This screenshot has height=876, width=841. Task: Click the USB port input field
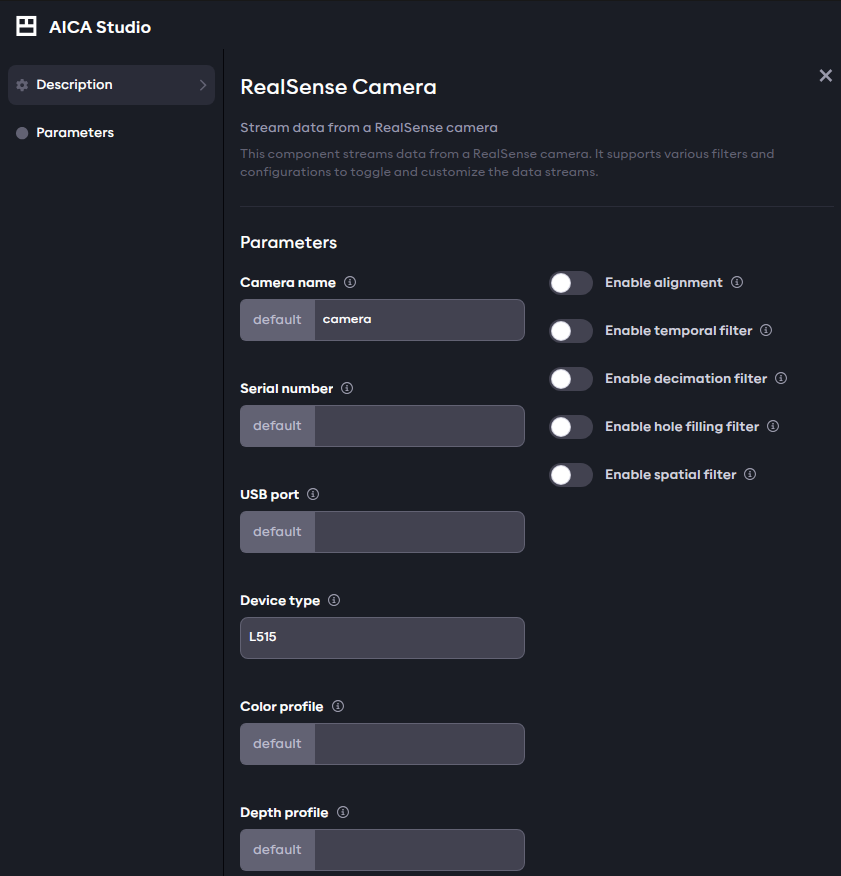419,532
